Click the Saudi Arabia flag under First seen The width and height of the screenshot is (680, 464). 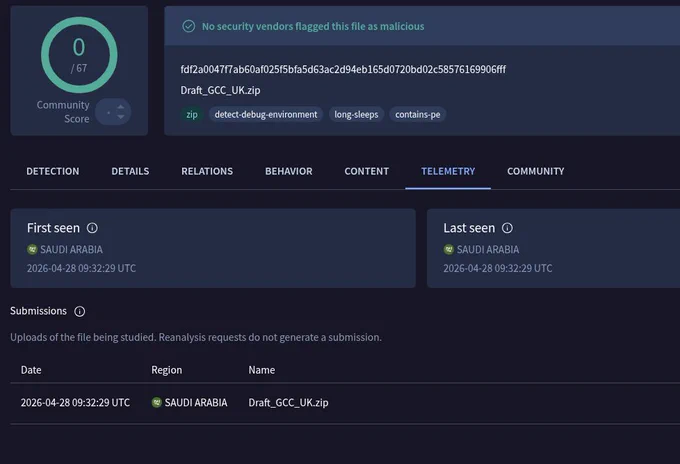[x=32, y=249]
